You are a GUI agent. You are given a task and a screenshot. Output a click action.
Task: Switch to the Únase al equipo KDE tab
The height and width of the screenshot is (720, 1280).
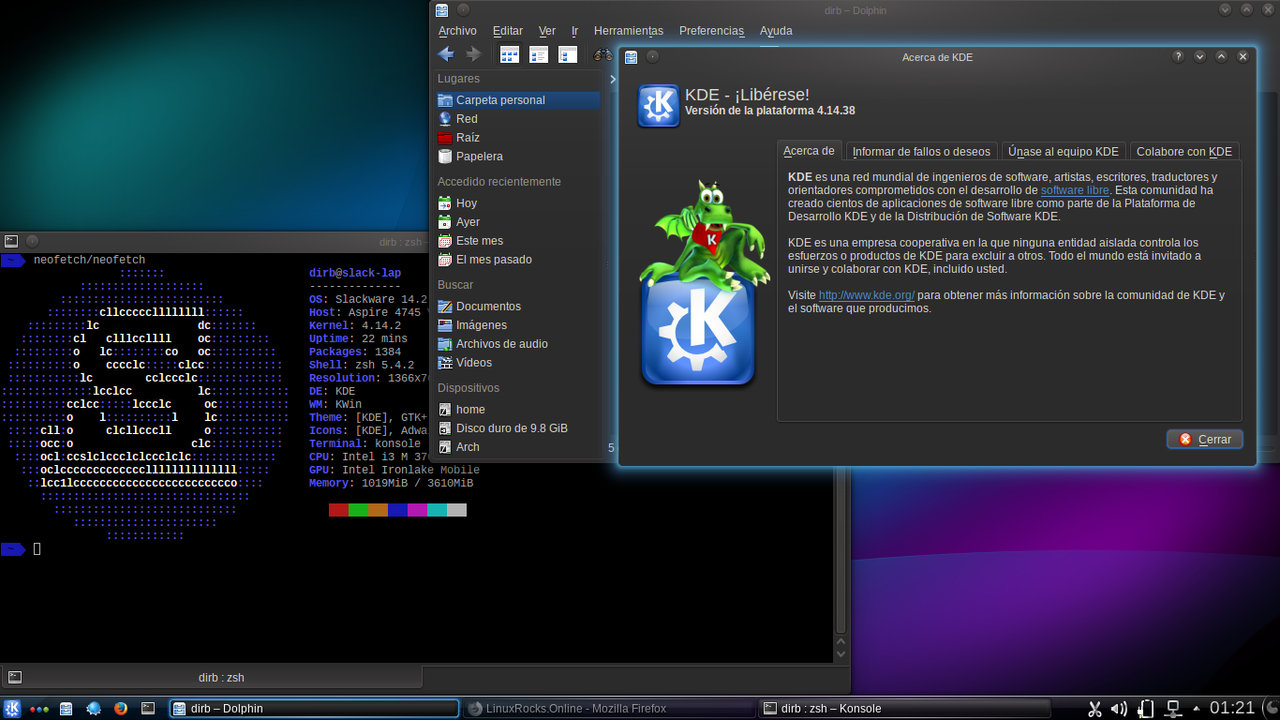point(1063,152)
